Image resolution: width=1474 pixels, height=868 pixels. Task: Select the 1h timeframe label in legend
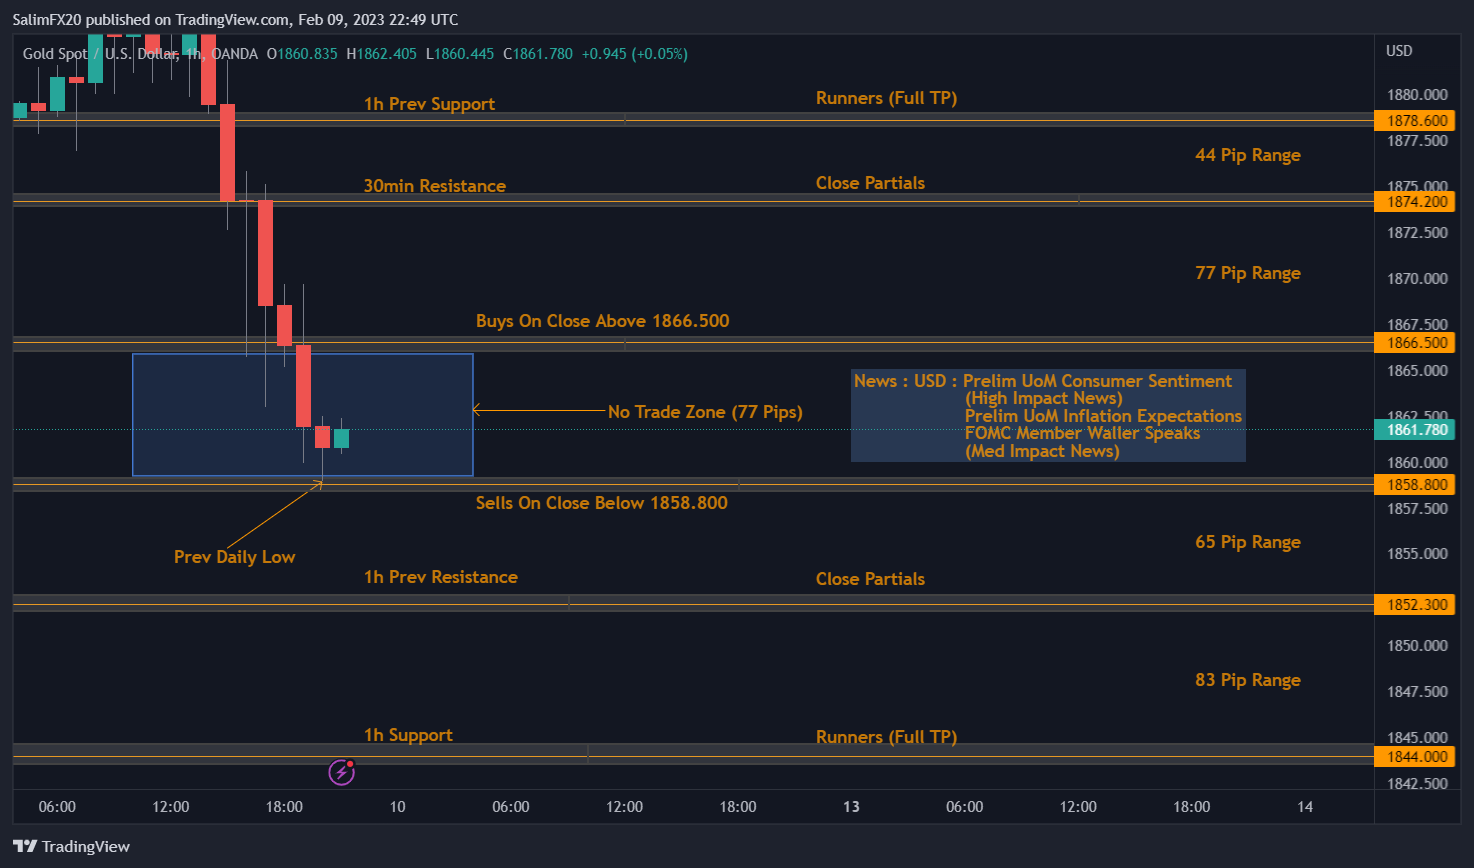coord(192,54)
